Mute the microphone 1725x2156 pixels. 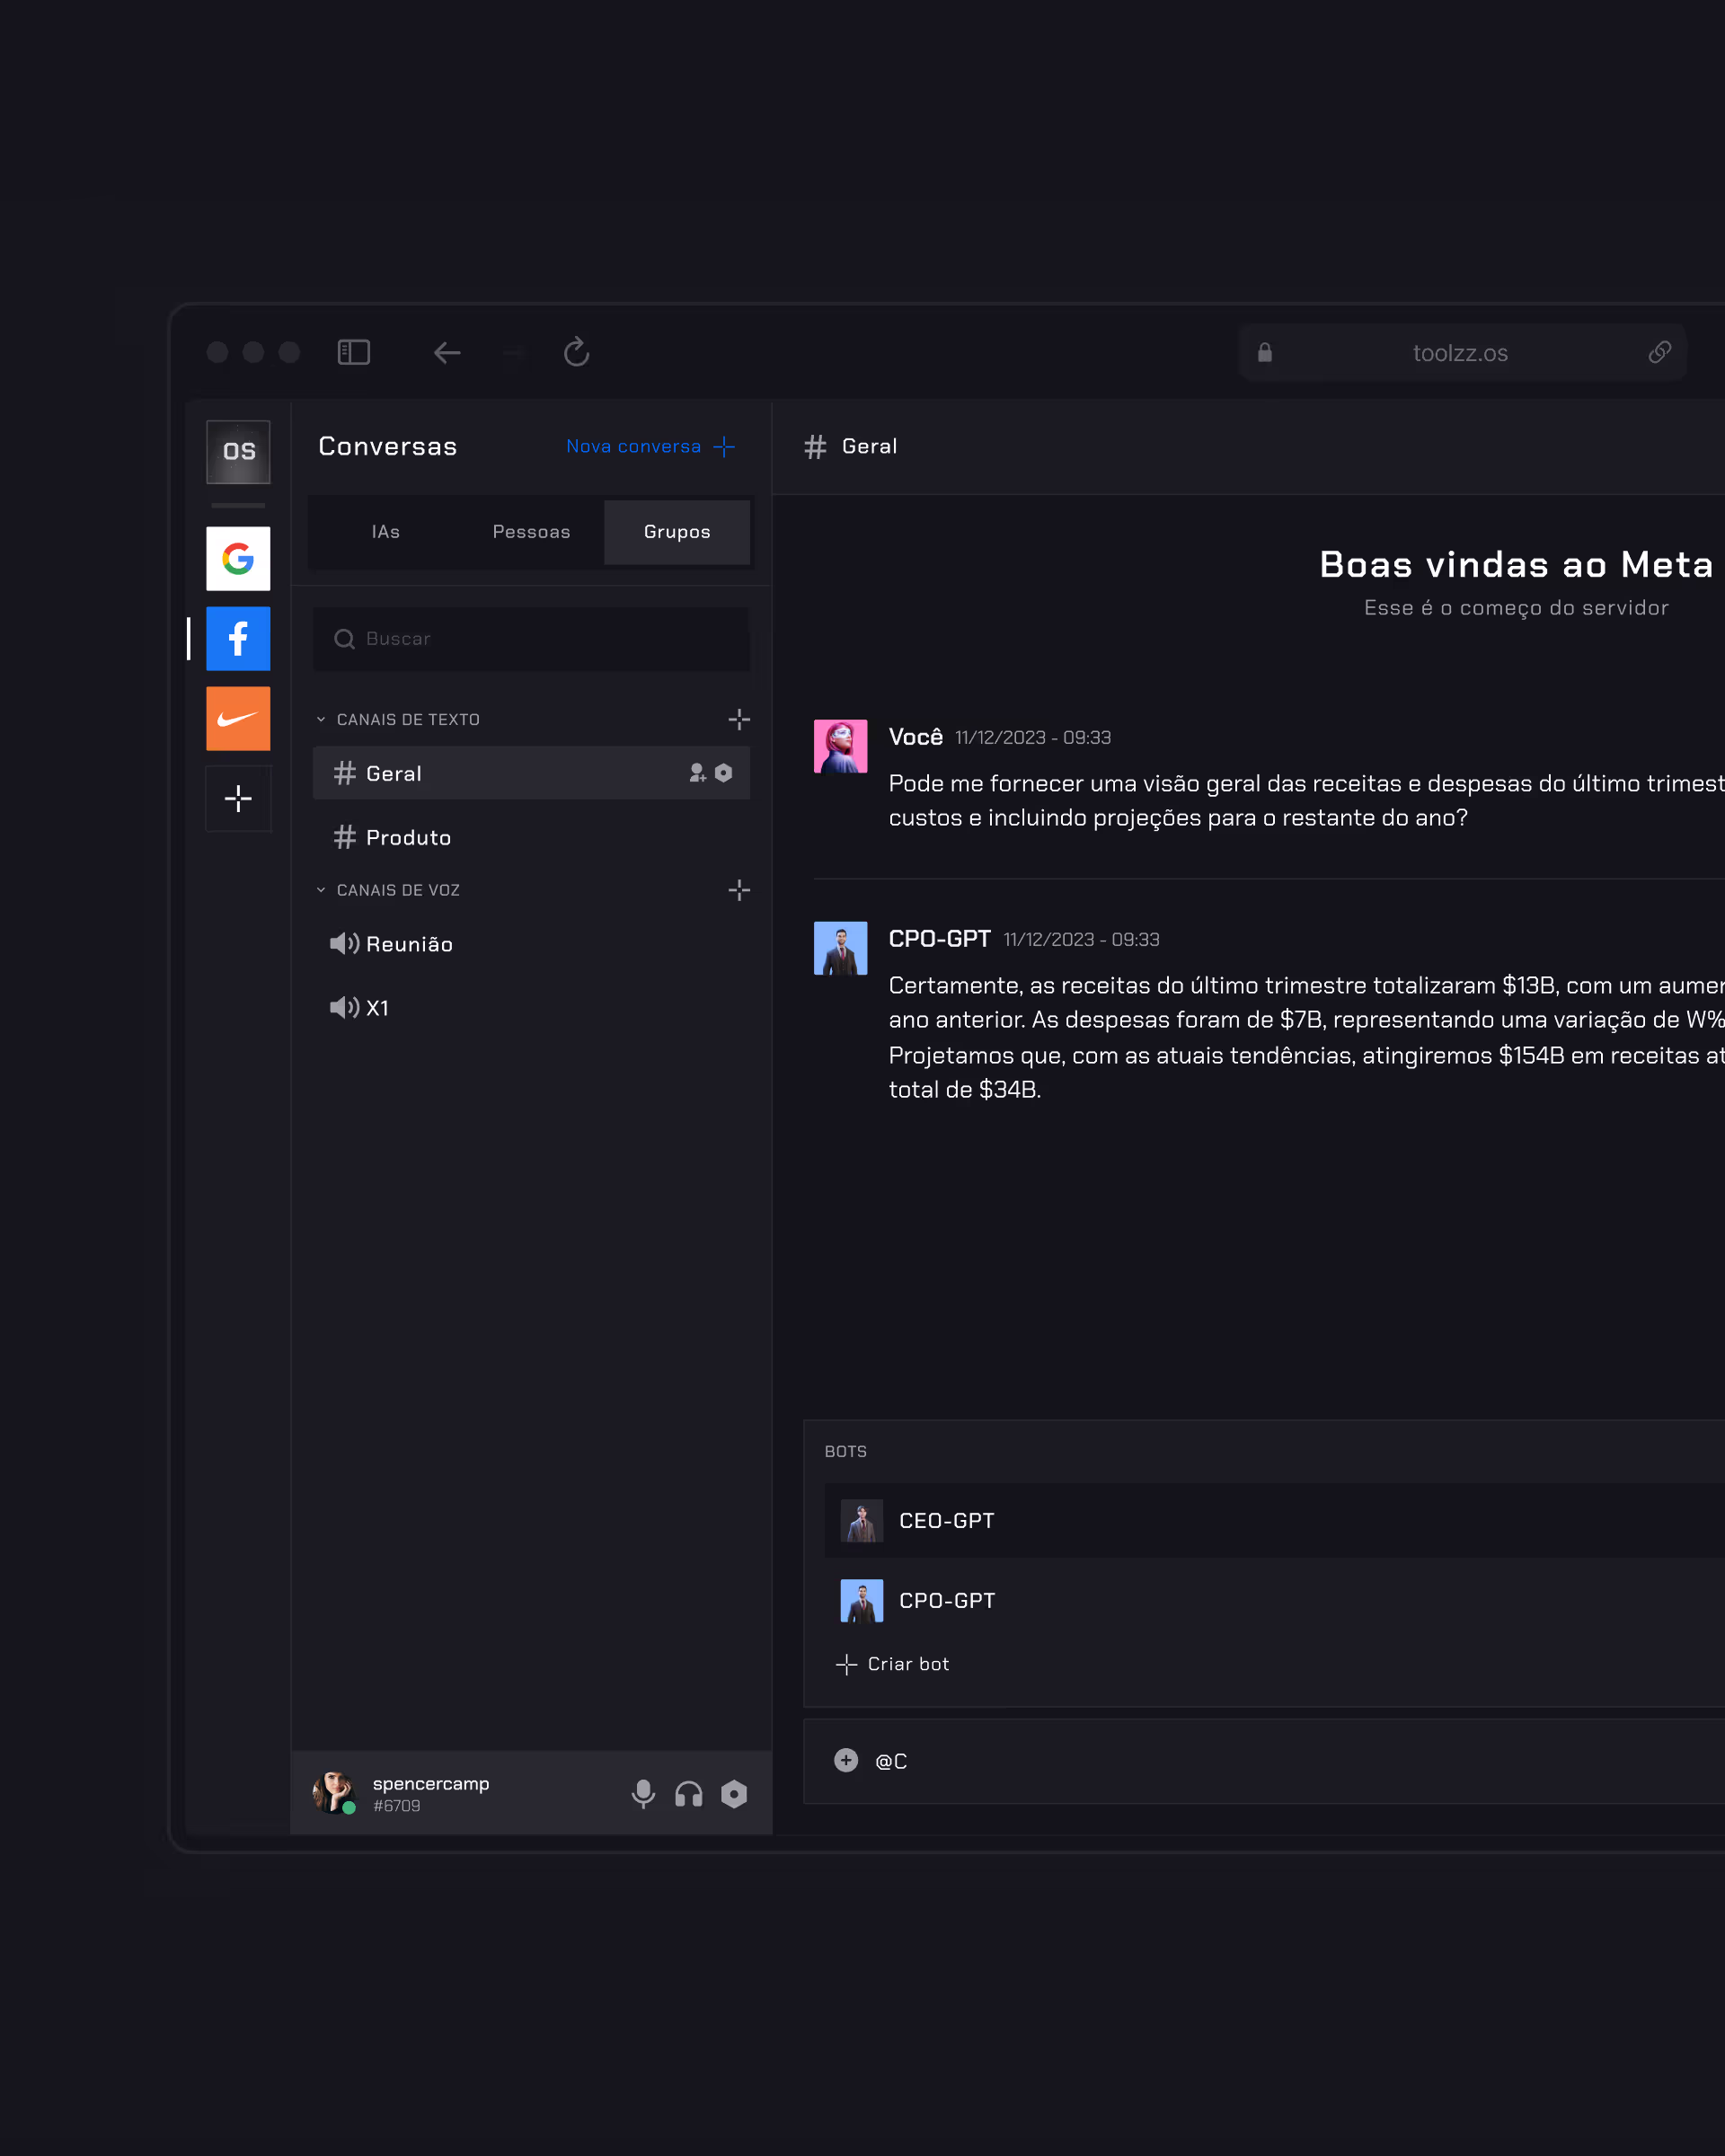[643, 1794]
